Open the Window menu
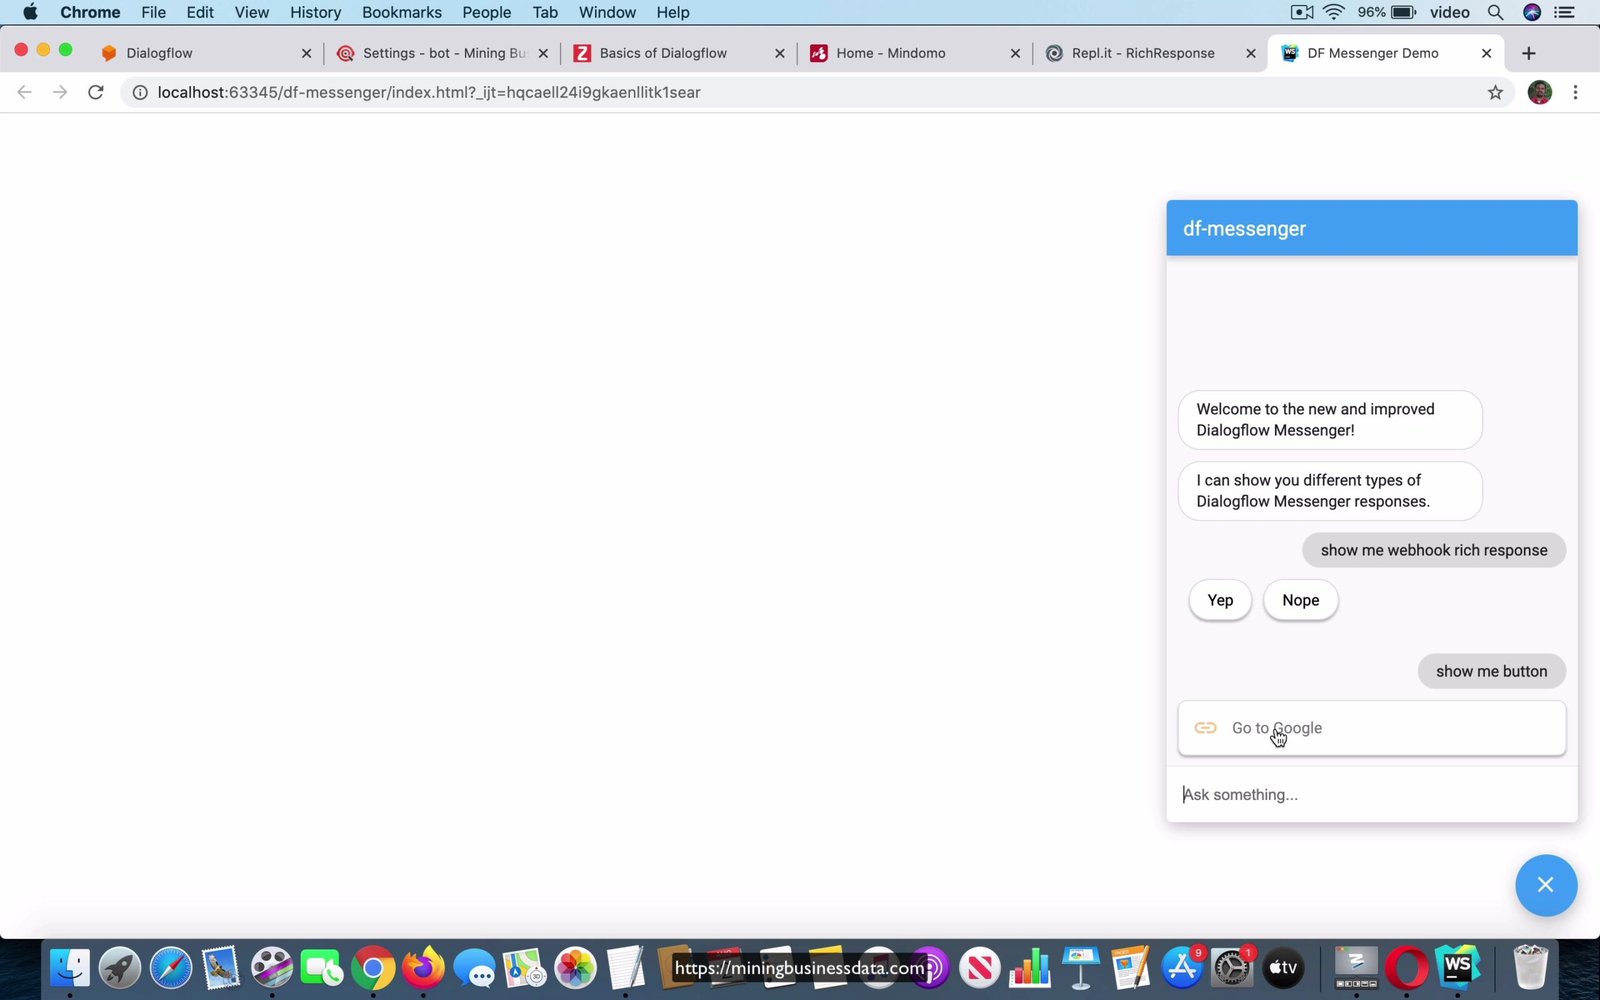Screen dimensions: 1600x1000 coord(607,12)
